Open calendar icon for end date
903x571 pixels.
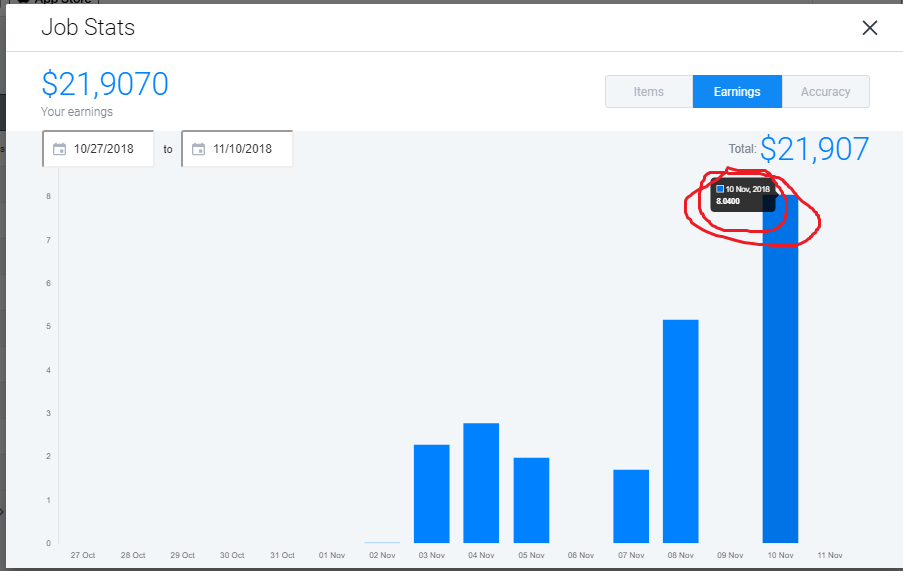pyautogui.click(x=198, y=149)
